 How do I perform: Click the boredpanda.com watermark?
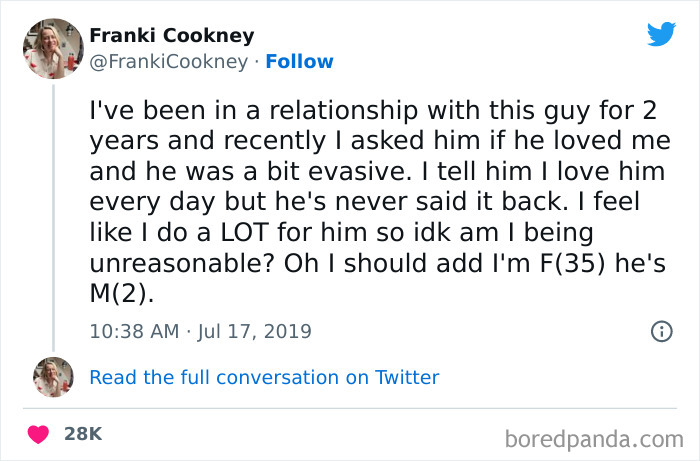click(x=593, y=437)
